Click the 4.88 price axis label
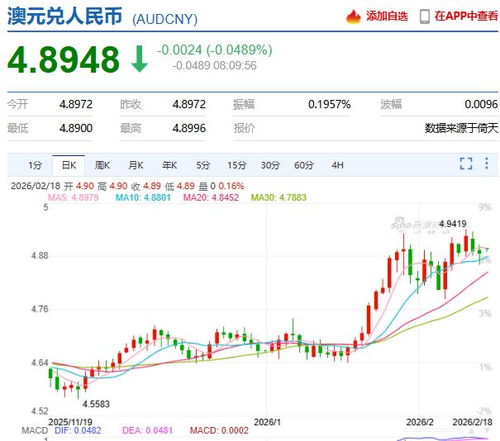Image resolution: width=500 pixels, height=441 pixels. 40,256
